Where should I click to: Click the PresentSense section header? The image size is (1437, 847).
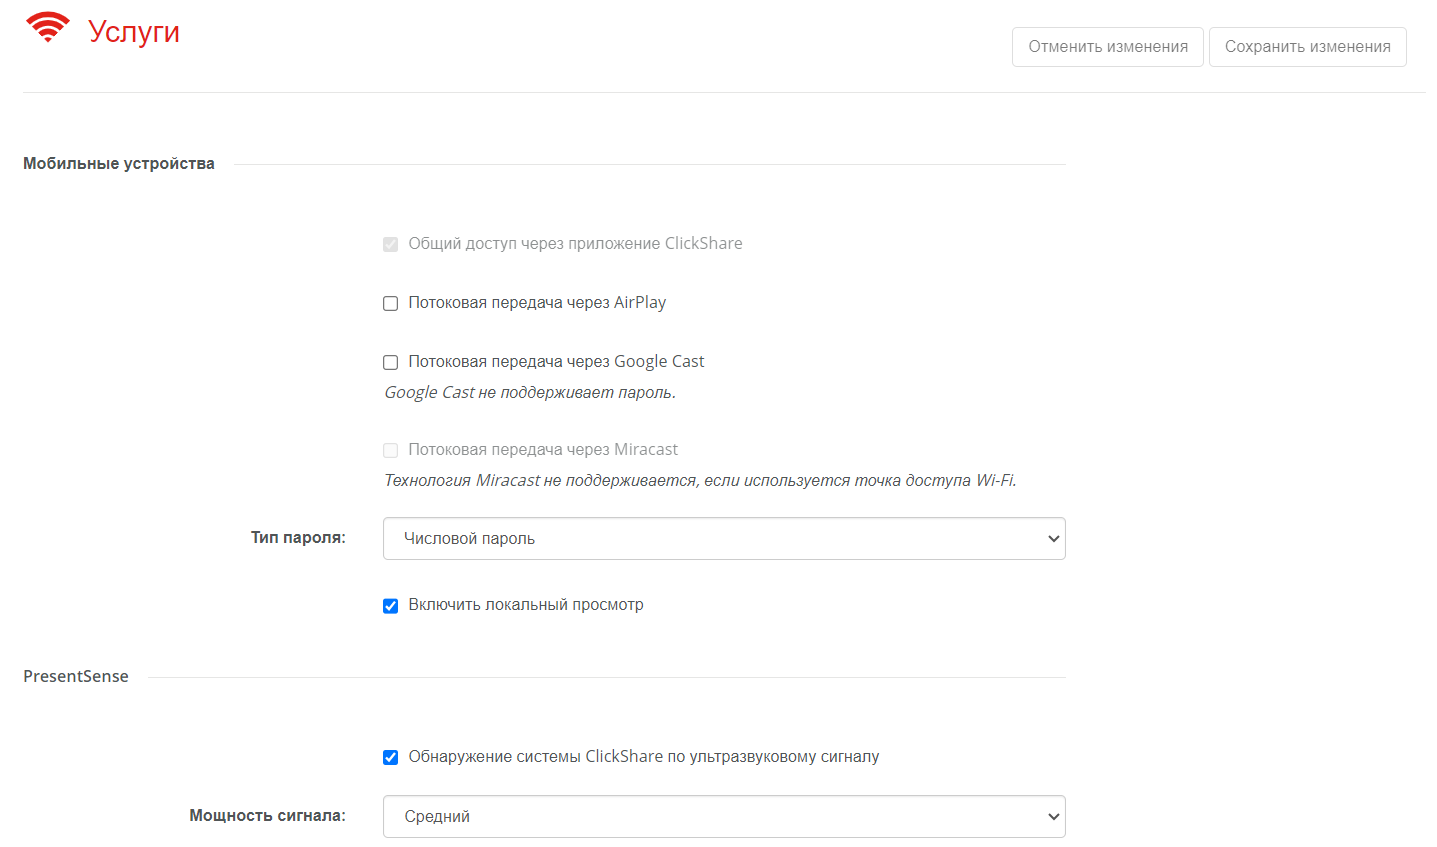[76, 676]
